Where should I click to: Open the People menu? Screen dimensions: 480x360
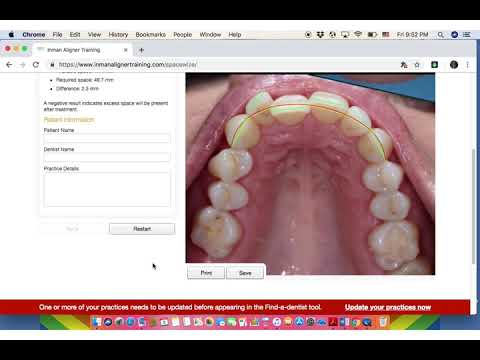pos(183,35)
